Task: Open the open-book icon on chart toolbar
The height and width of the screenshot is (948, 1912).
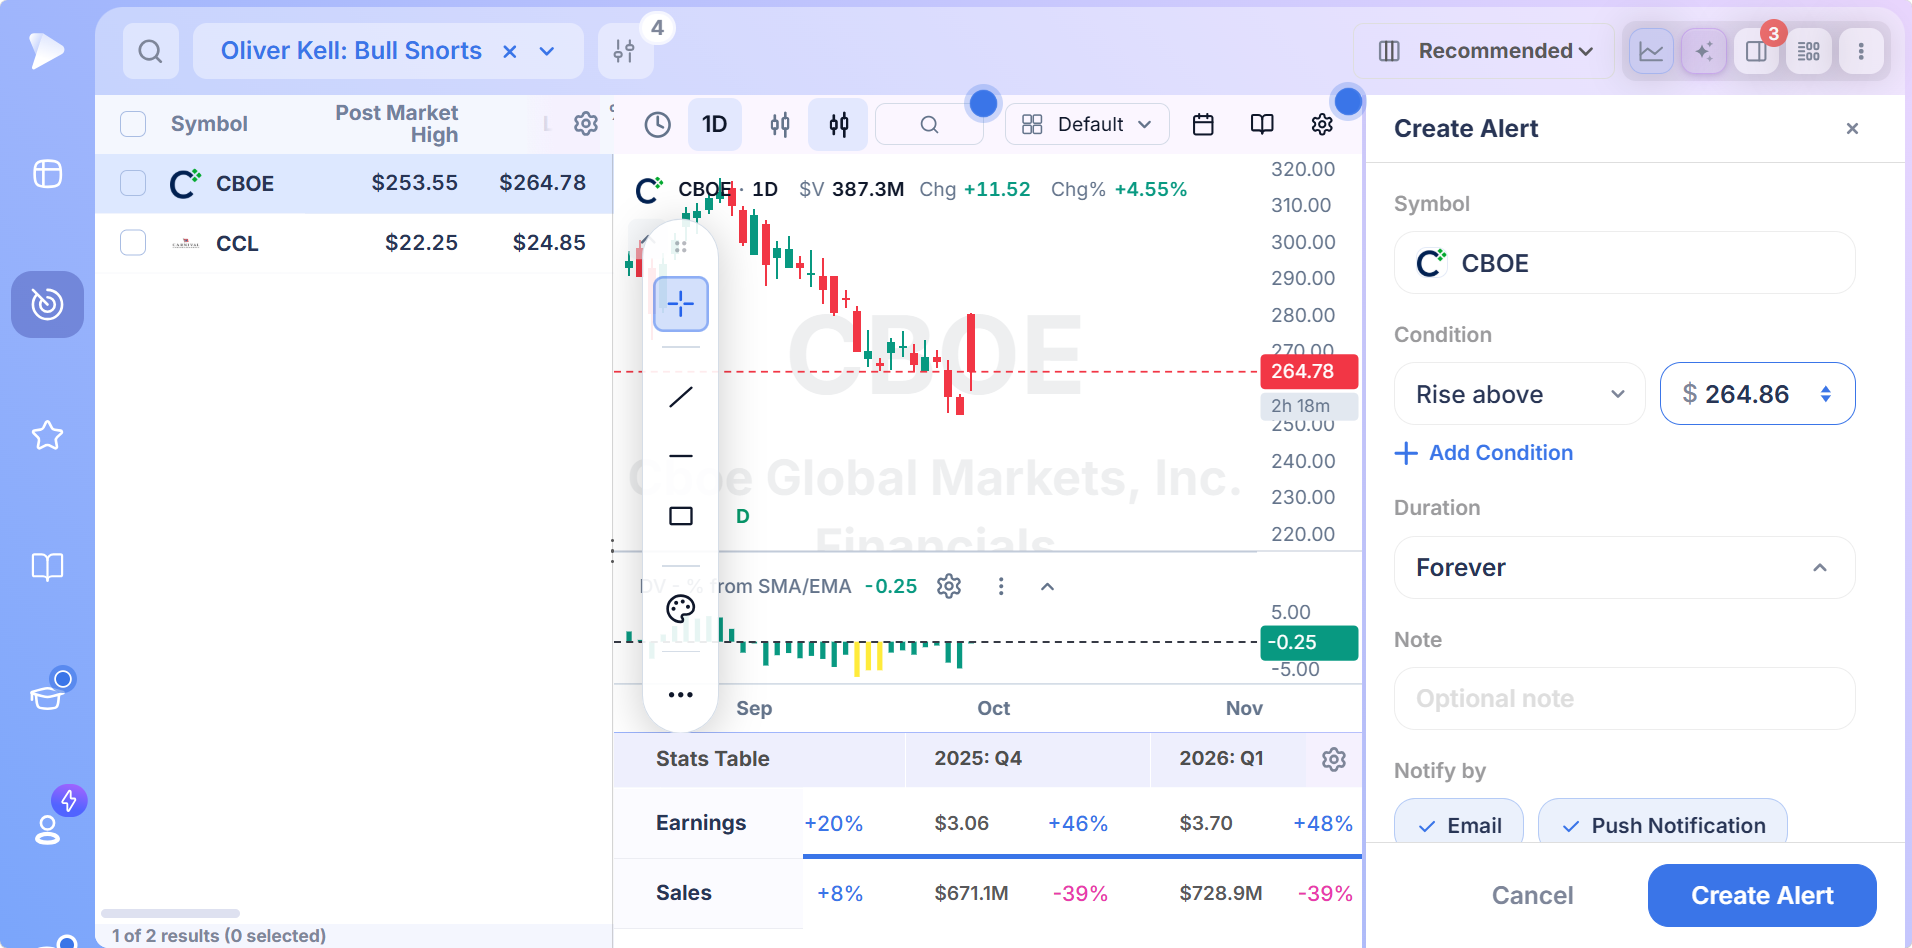Action: coord(1262,124)
